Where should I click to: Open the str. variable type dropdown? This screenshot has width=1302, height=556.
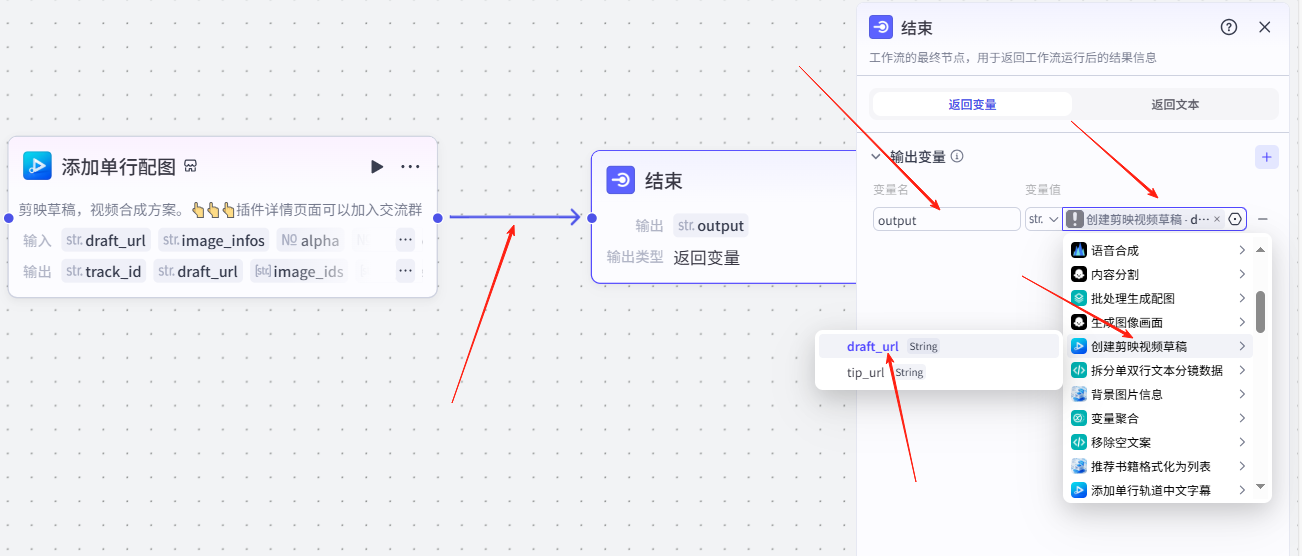[x=1042, y=219]
